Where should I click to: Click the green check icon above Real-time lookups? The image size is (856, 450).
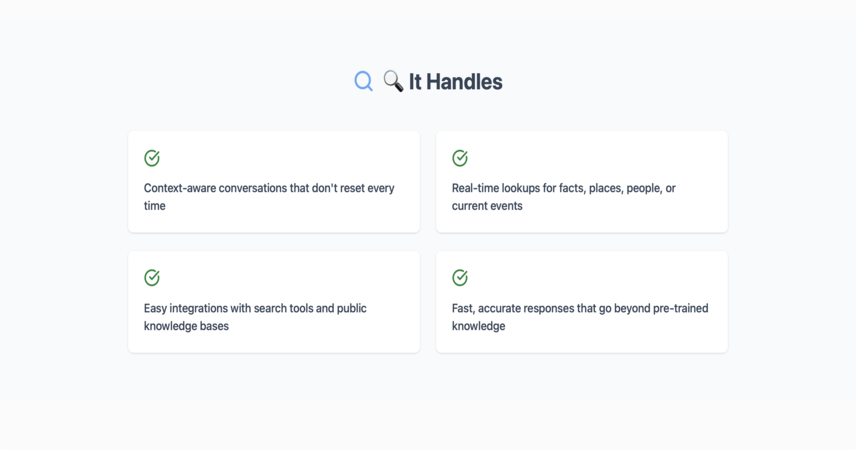point(460,158)
